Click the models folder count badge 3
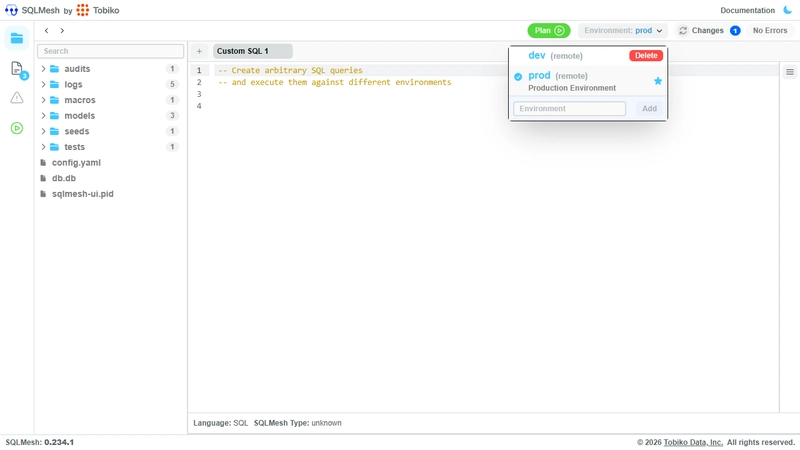 tap(172, 116)
